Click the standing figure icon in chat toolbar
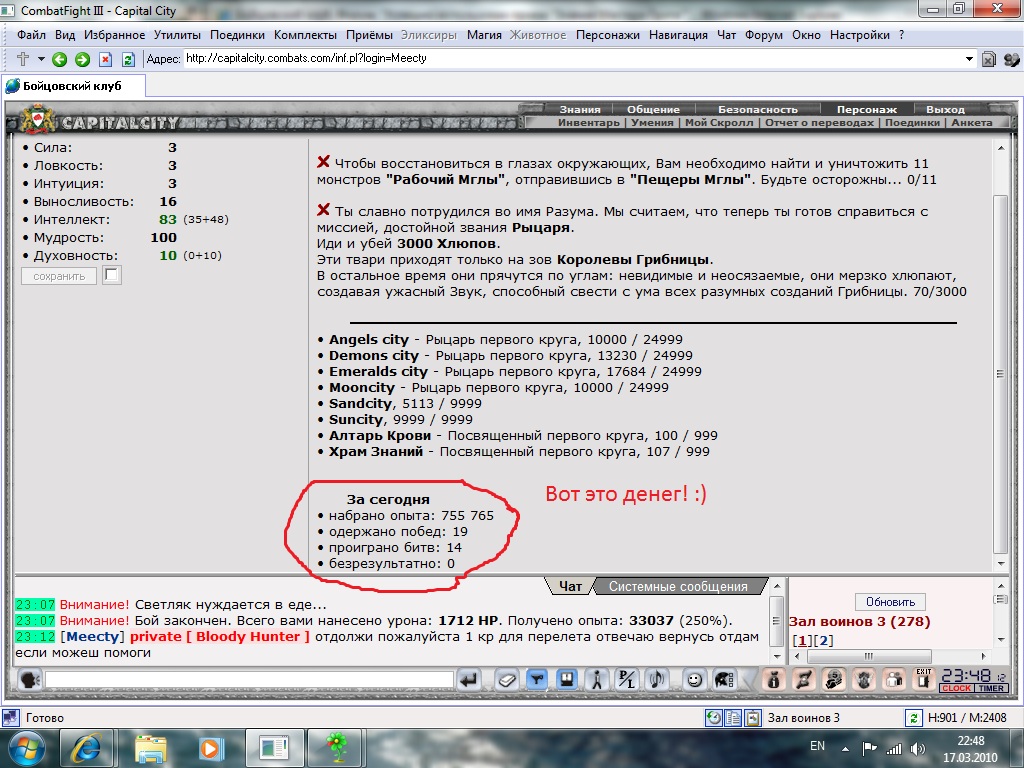The image size is (1024, 768). pos(596,680)
